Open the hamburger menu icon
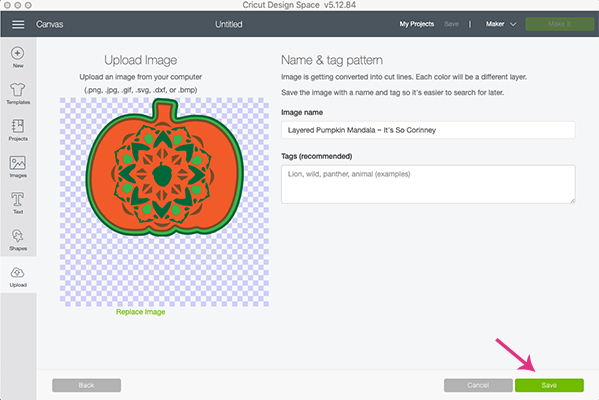The height and width of the screenshot is (400, 599). tap(18, 24)
